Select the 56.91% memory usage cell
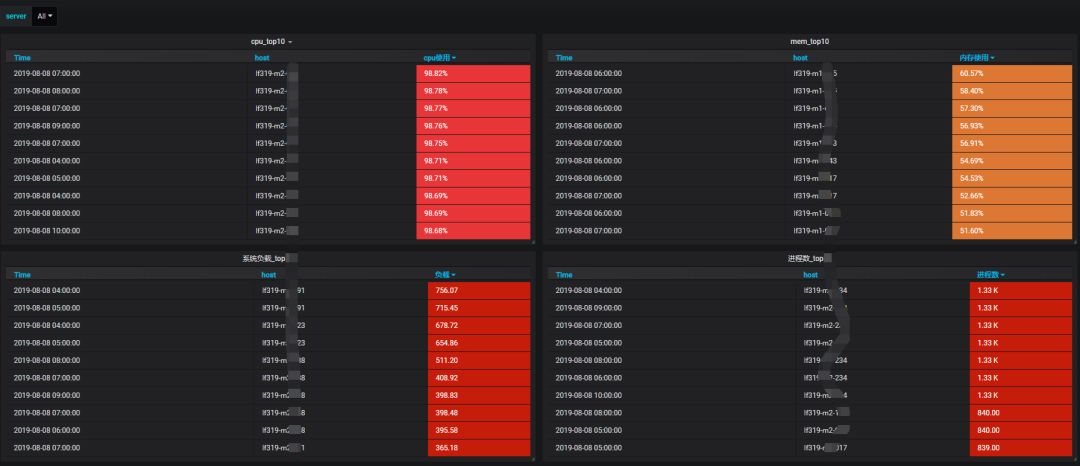The height and width of the screenshot is (466, 1080). (1012, 143)
